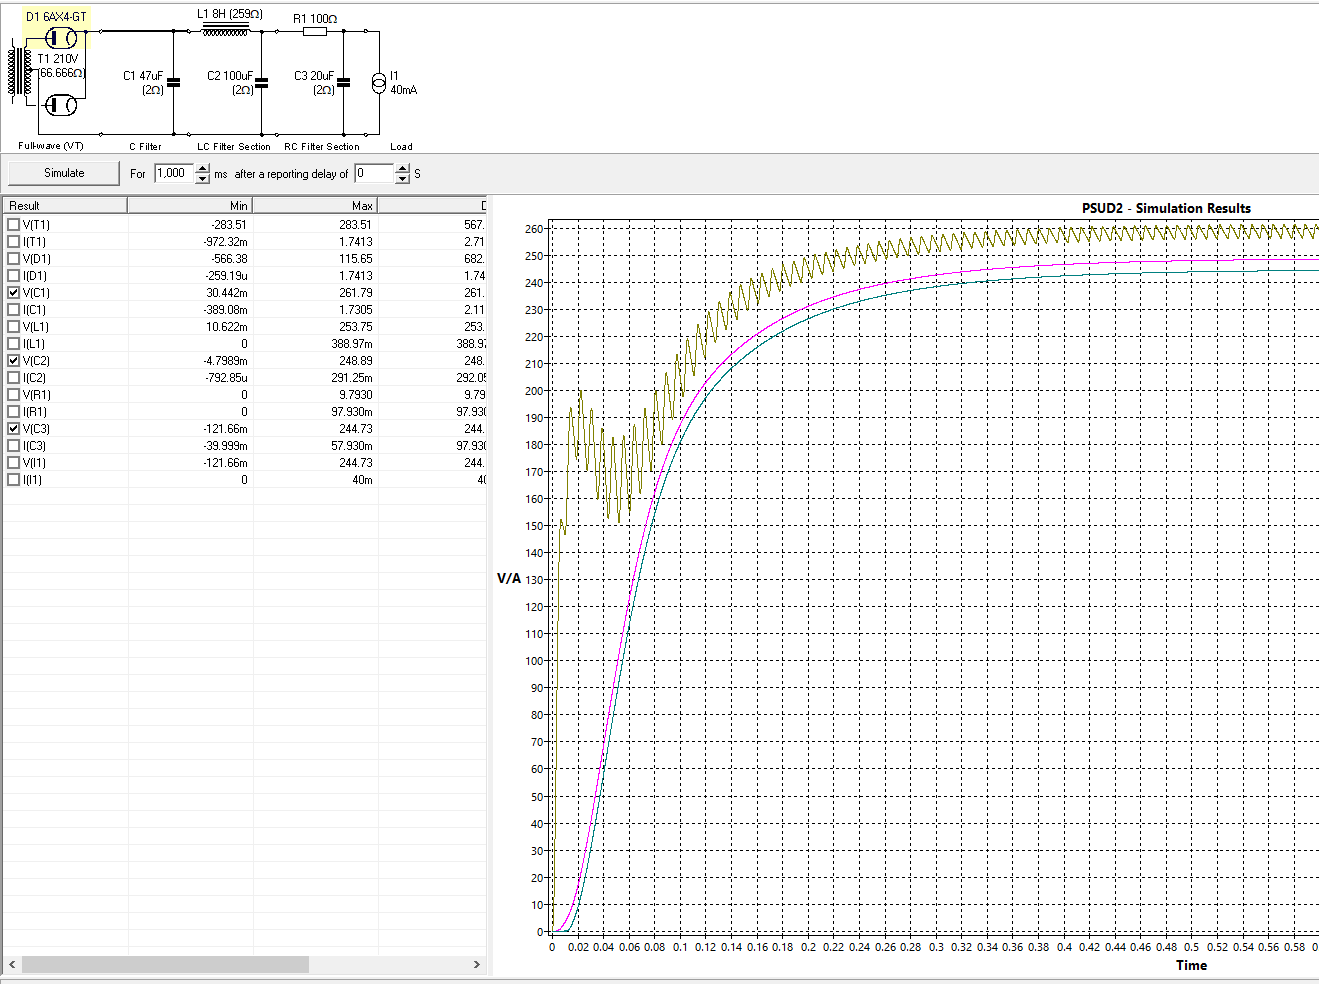The image size is (1319, 984).
Task: Enable the I(D1) result checkbox
Action: pos(14,276)
